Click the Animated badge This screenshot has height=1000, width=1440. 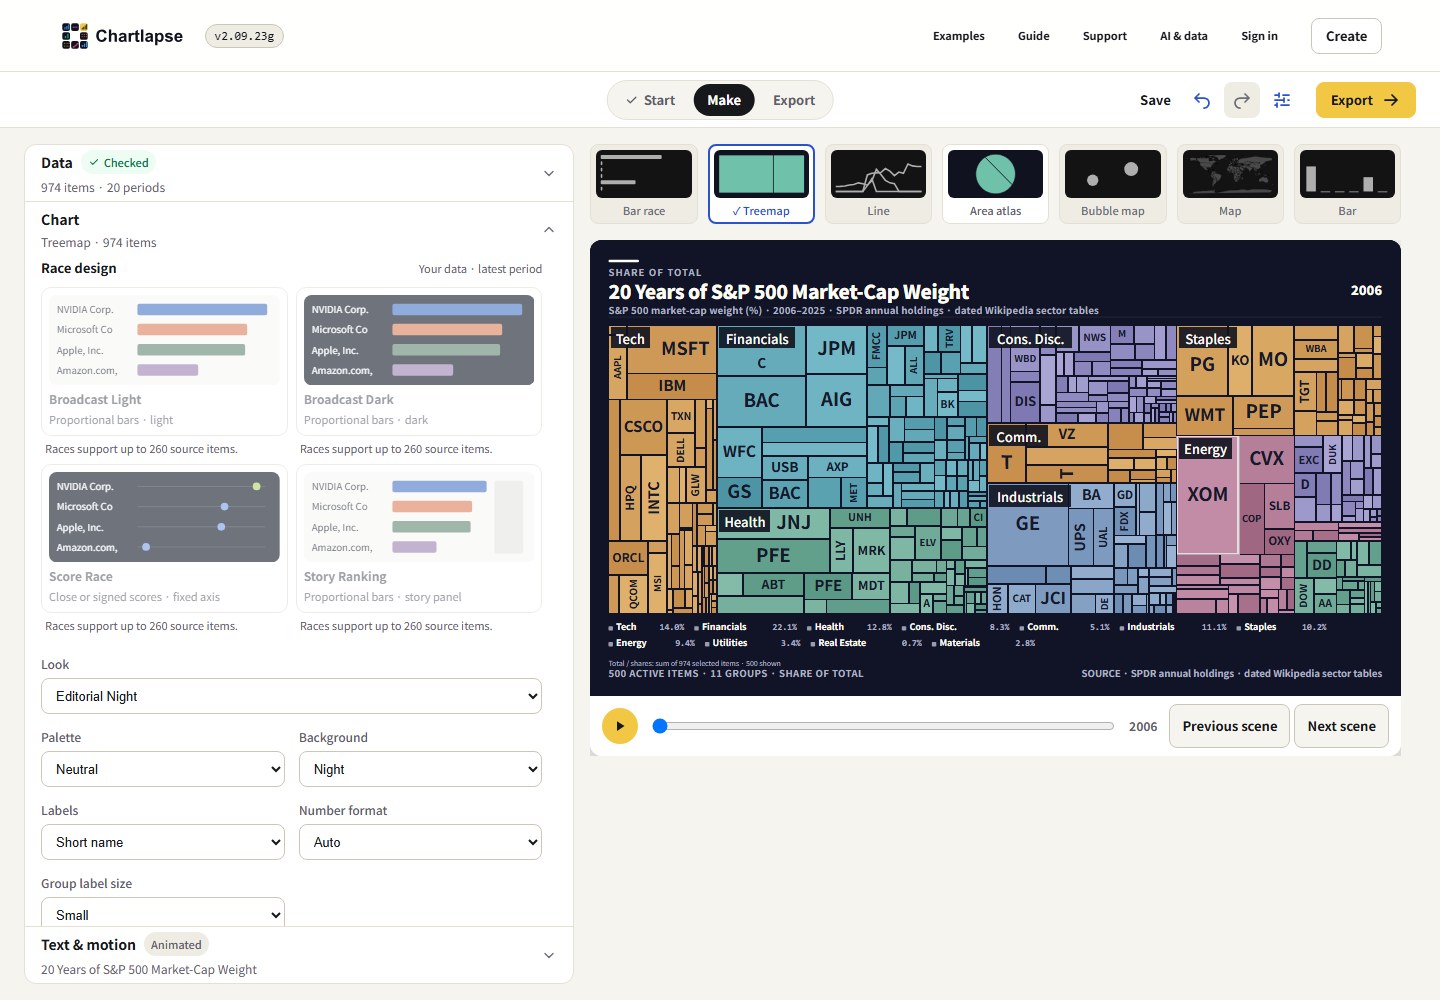pos(176,945)
